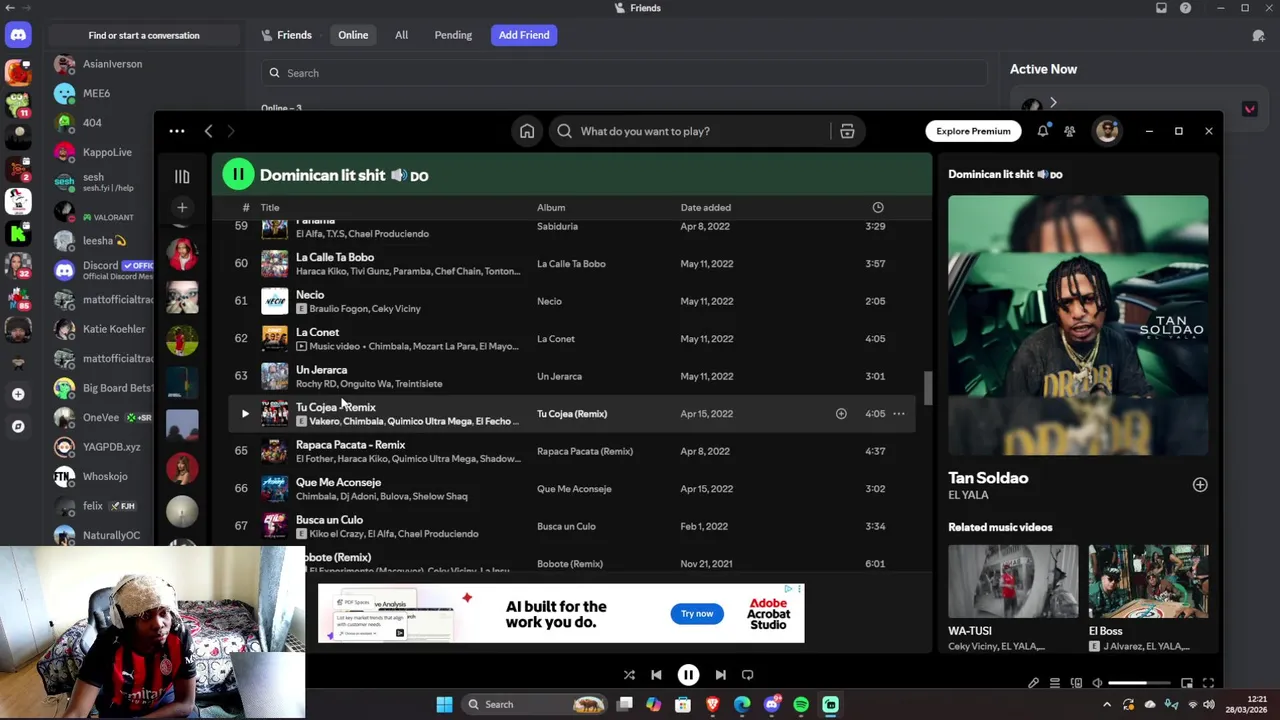Add a server in Discord sidebar

click(18, 394)
